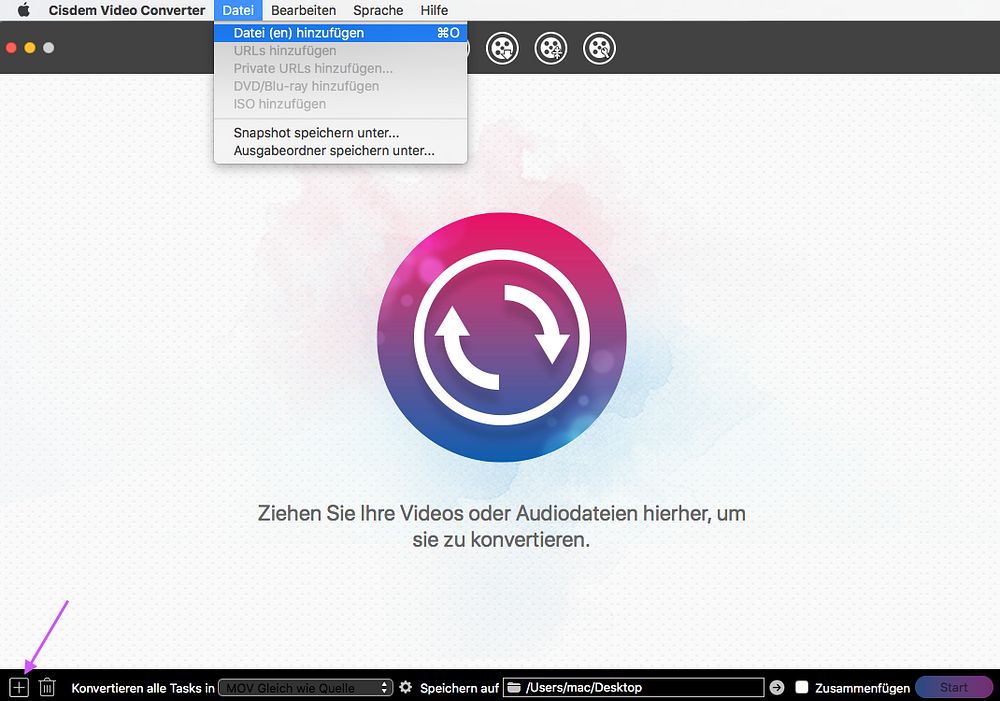Open the Cisdem Video Converter app menu

click(x=127, y=10)
